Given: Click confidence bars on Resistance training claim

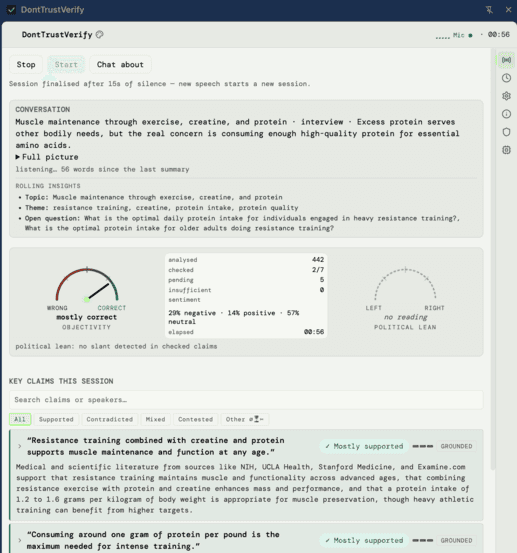Looking at the screenshot, I should click(422, 446).
